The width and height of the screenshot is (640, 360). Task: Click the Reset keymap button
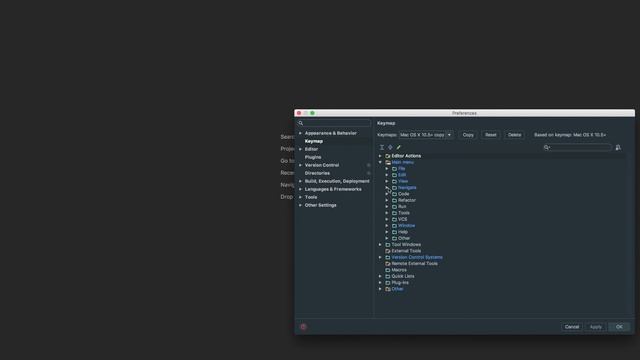click(x=491, y=135)
